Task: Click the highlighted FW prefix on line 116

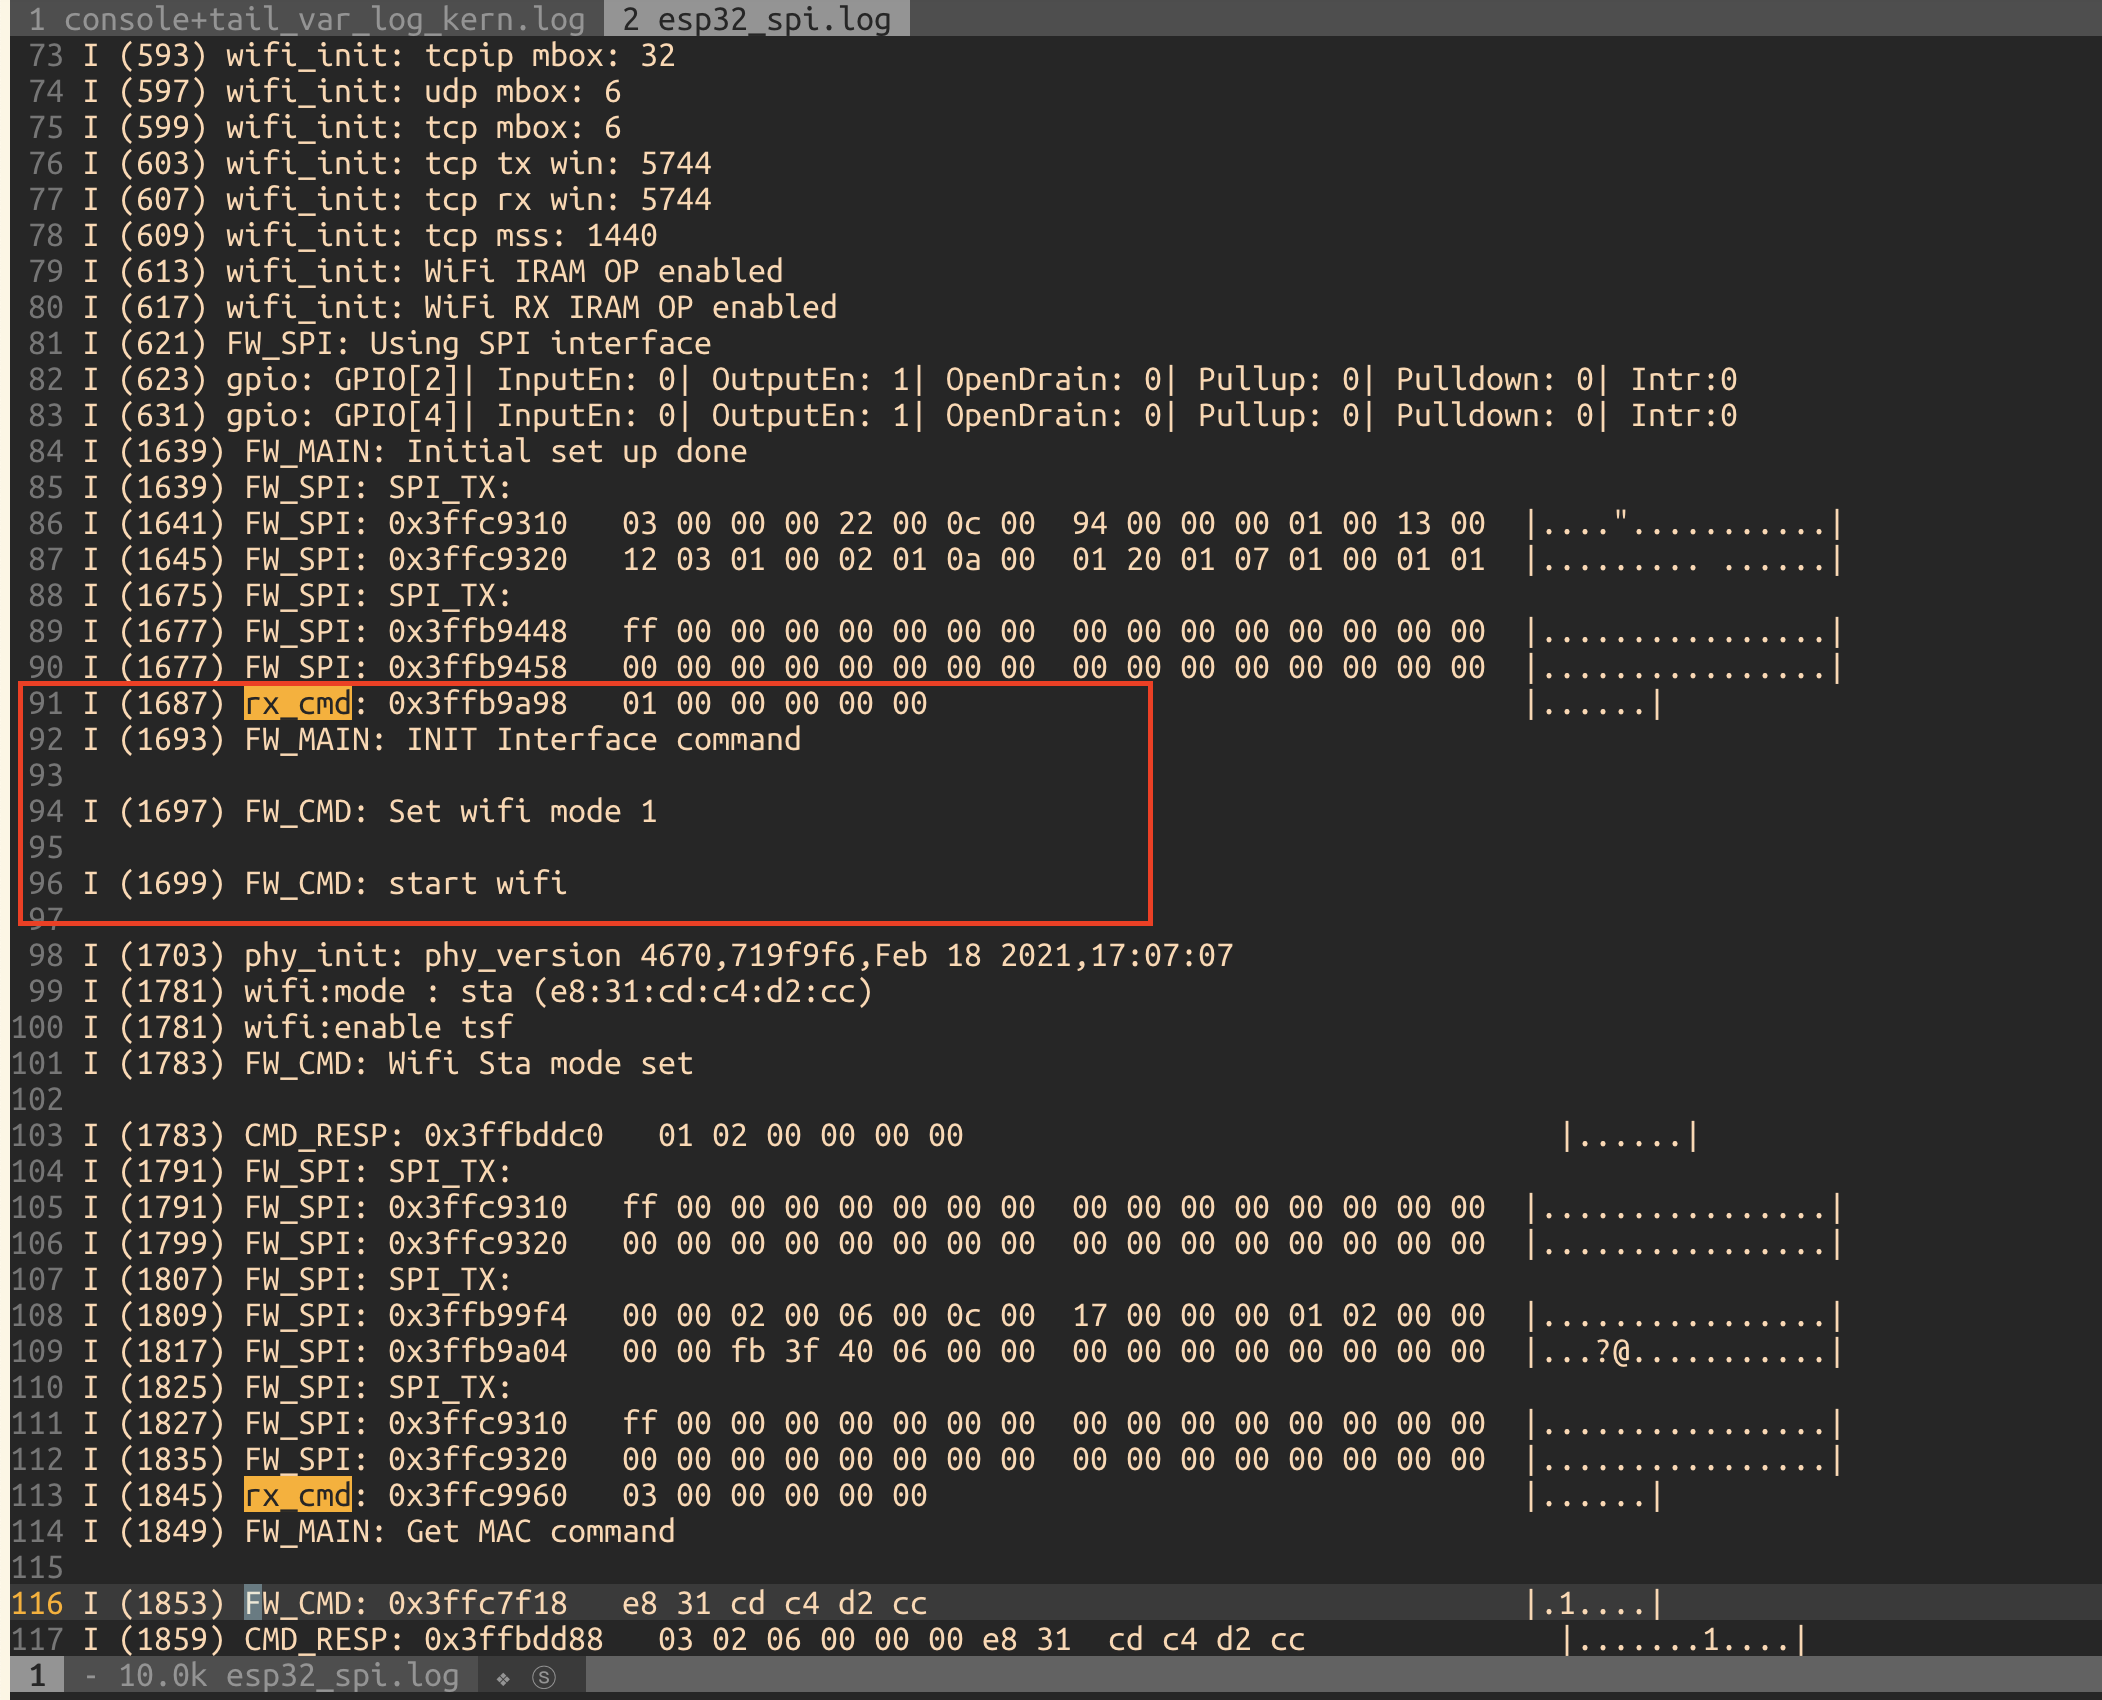Action: (253, 1603)
